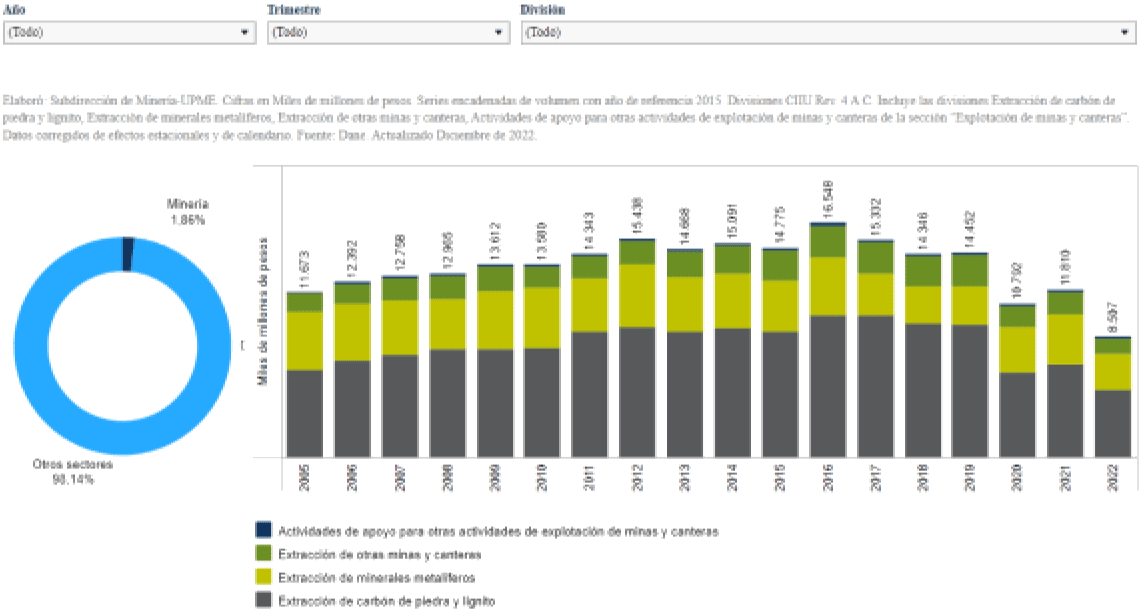Select the Extracción de minerales metalíferos legend label

tap(376, 577)
